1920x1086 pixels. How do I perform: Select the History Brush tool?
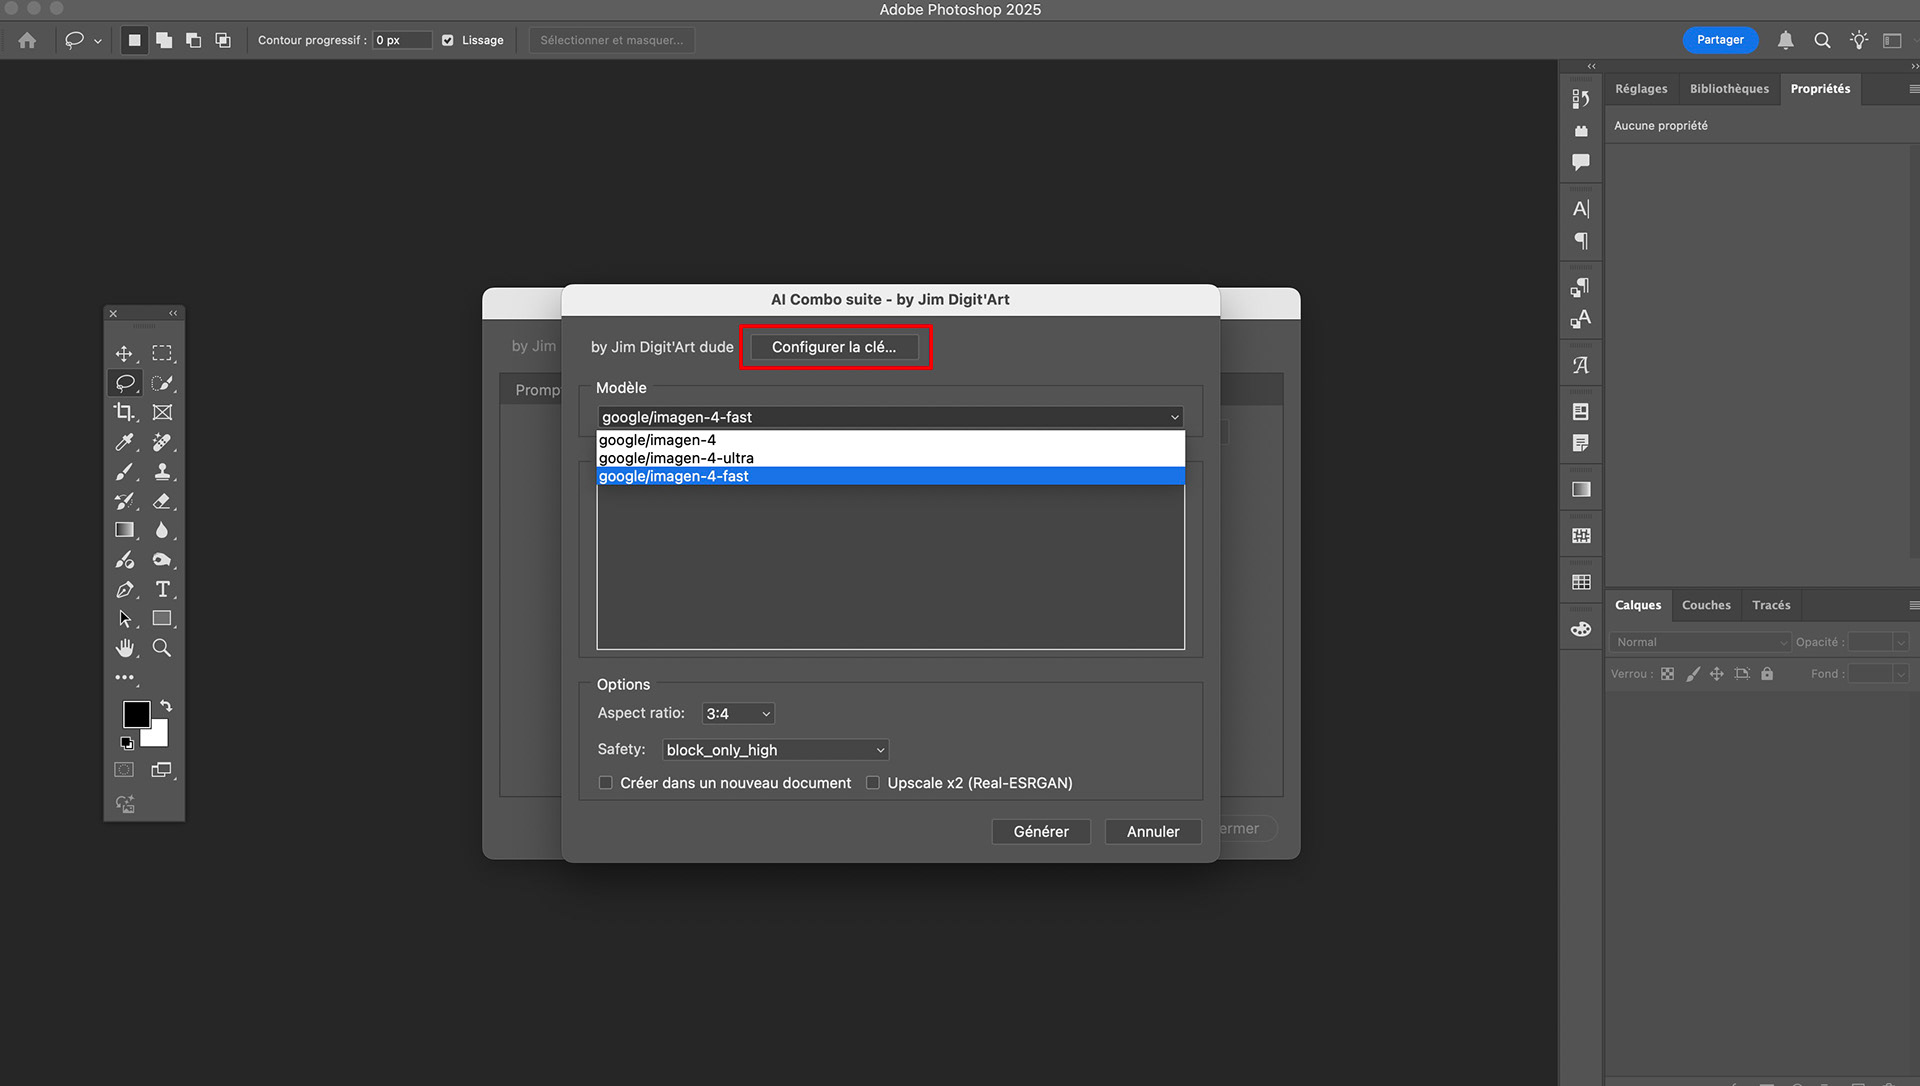click(124, 501)
